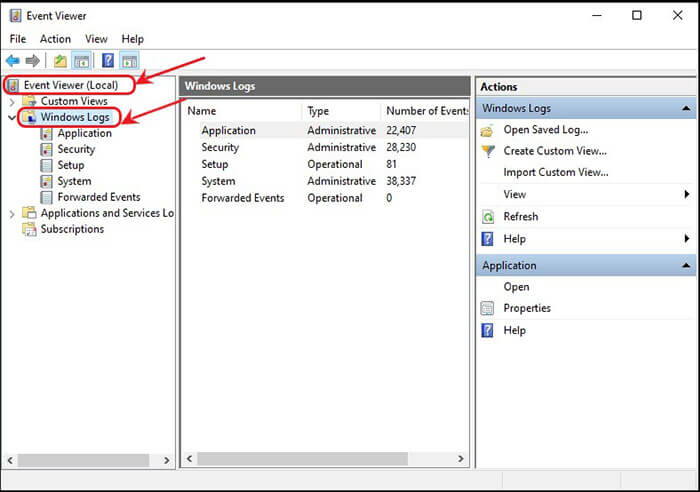This screenshot has width=700, height=492.
Task: Sort by the Name column header
Action: click(242, 111)
